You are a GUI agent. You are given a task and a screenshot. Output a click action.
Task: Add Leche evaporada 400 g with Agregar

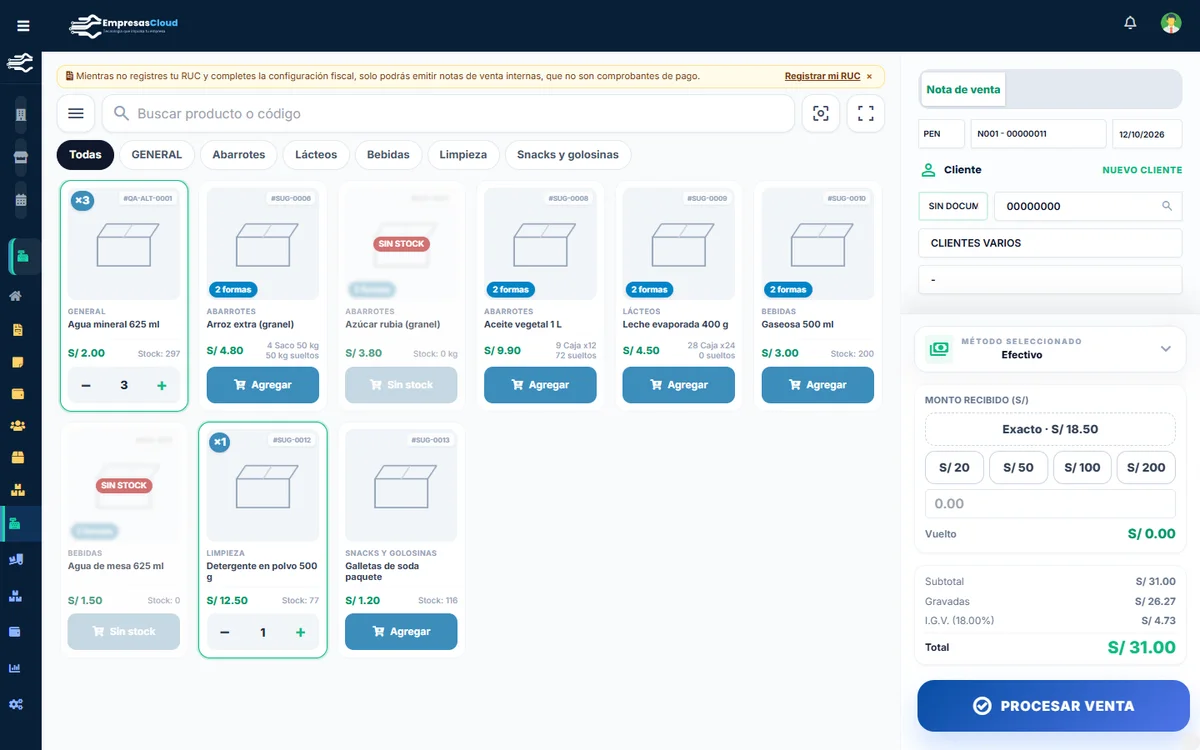[679, 385]
